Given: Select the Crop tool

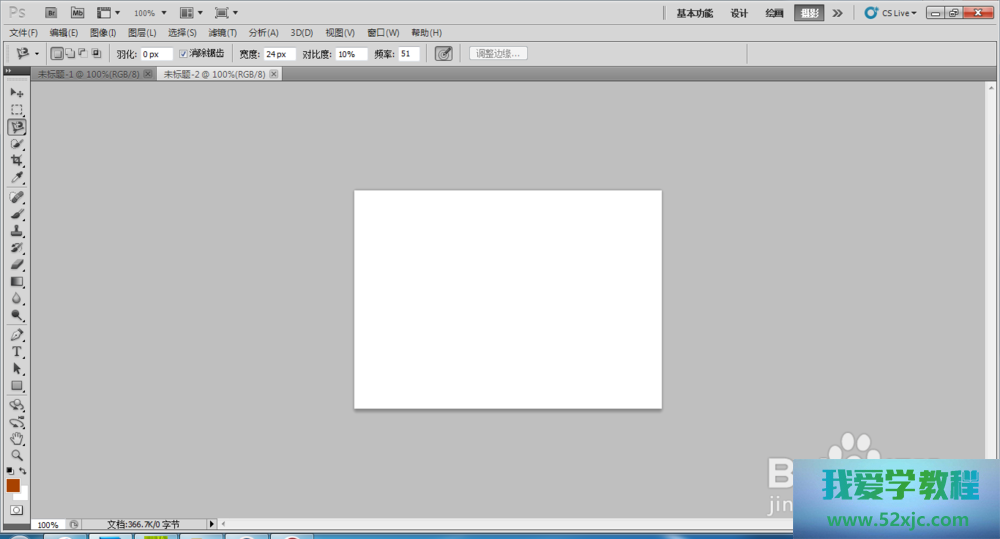Looking at the screenshot, I should click(x=17, y=160).
